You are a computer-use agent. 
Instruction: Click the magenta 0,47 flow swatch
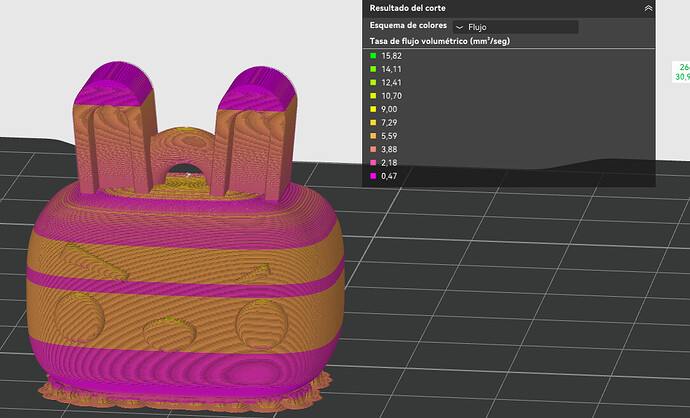point(373,176)
